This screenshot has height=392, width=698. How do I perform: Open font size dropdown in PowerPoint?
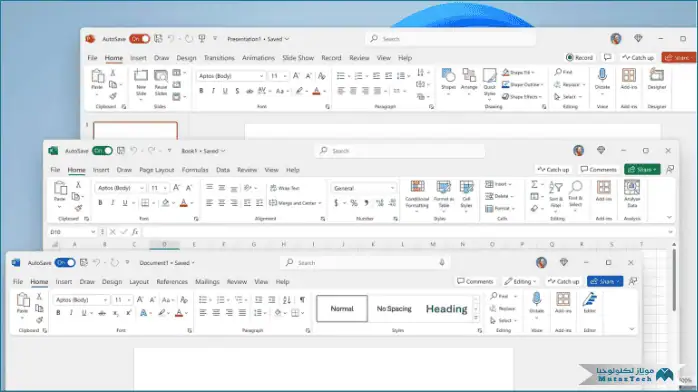pyautogui.click(x=285, y=76)
